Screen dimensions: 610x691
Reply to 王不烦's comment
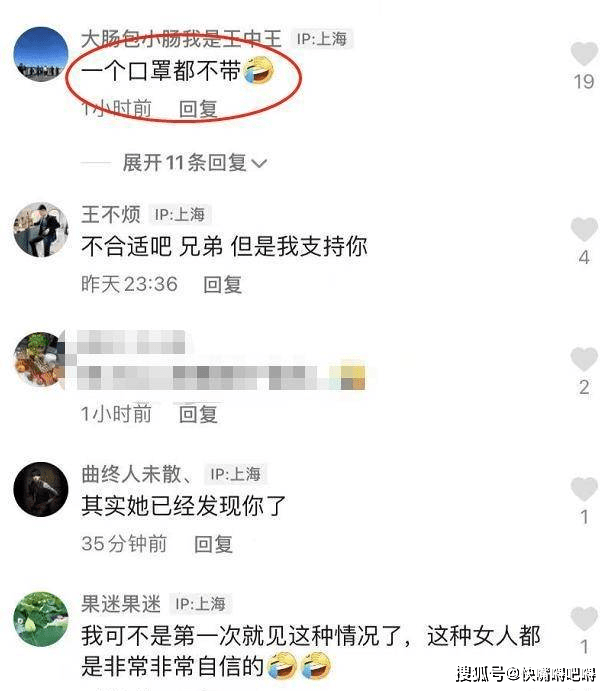[222, 284]
